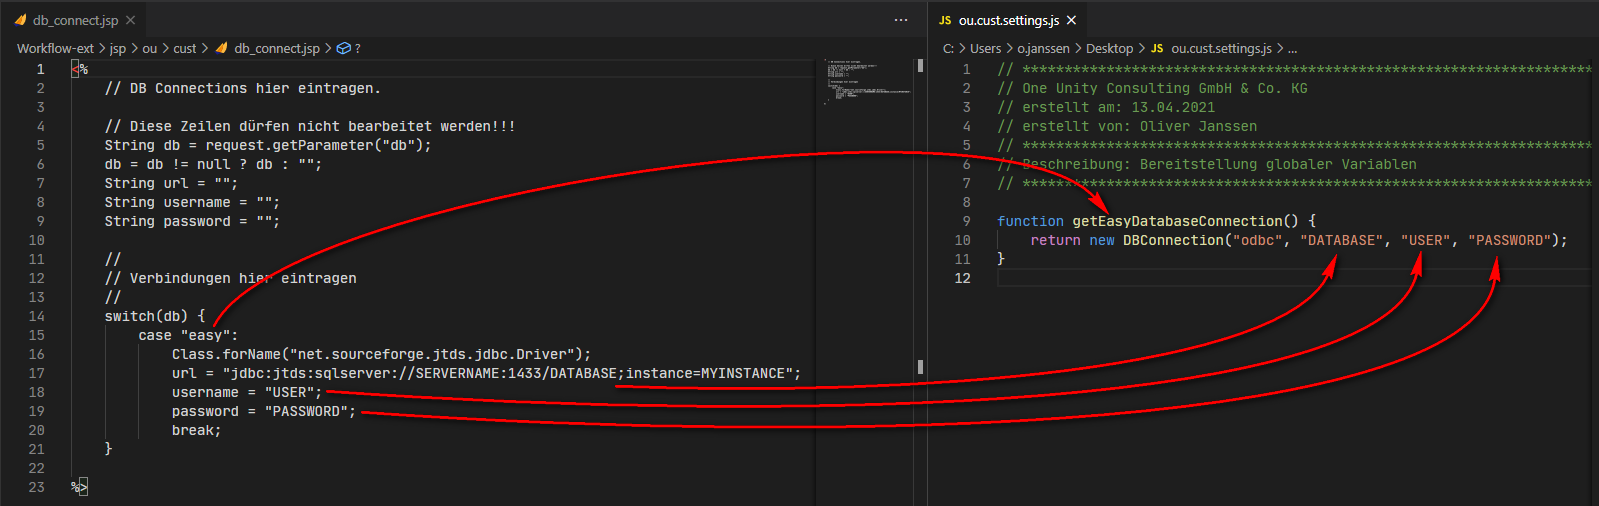Image resolution: width=1599 pixels, height=506 pixels.
Task: Open the trailing ellipsis breadcrumb in settings file
Action: (1292, 48)
